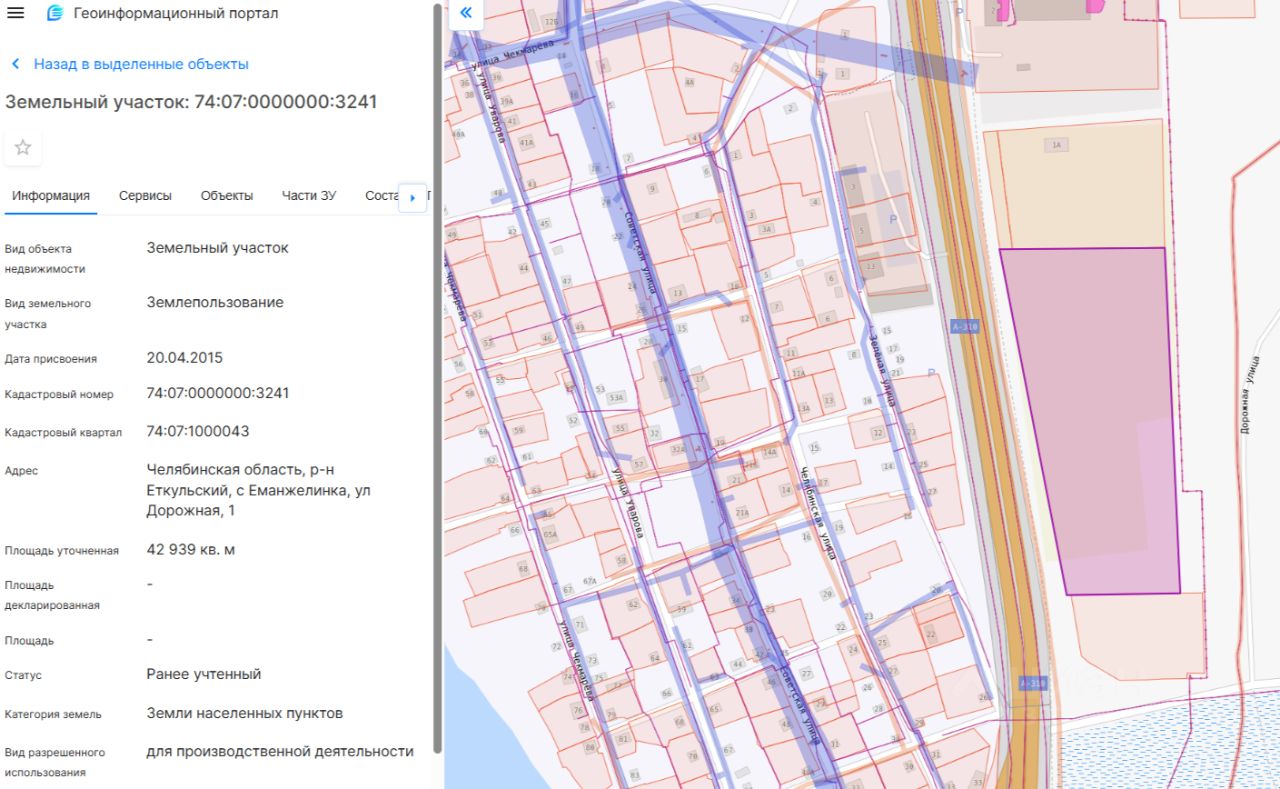
Task: Click the Вид земельного участка label
Action: pyautogui.click(x=48, y=313)
